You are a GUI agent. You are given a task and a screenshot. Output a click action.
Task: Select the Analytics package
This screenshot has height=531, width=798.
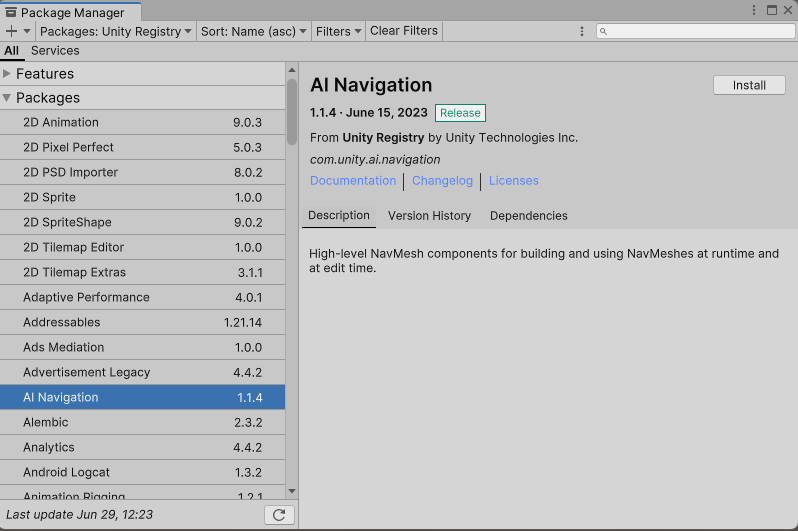coord(142,447)
